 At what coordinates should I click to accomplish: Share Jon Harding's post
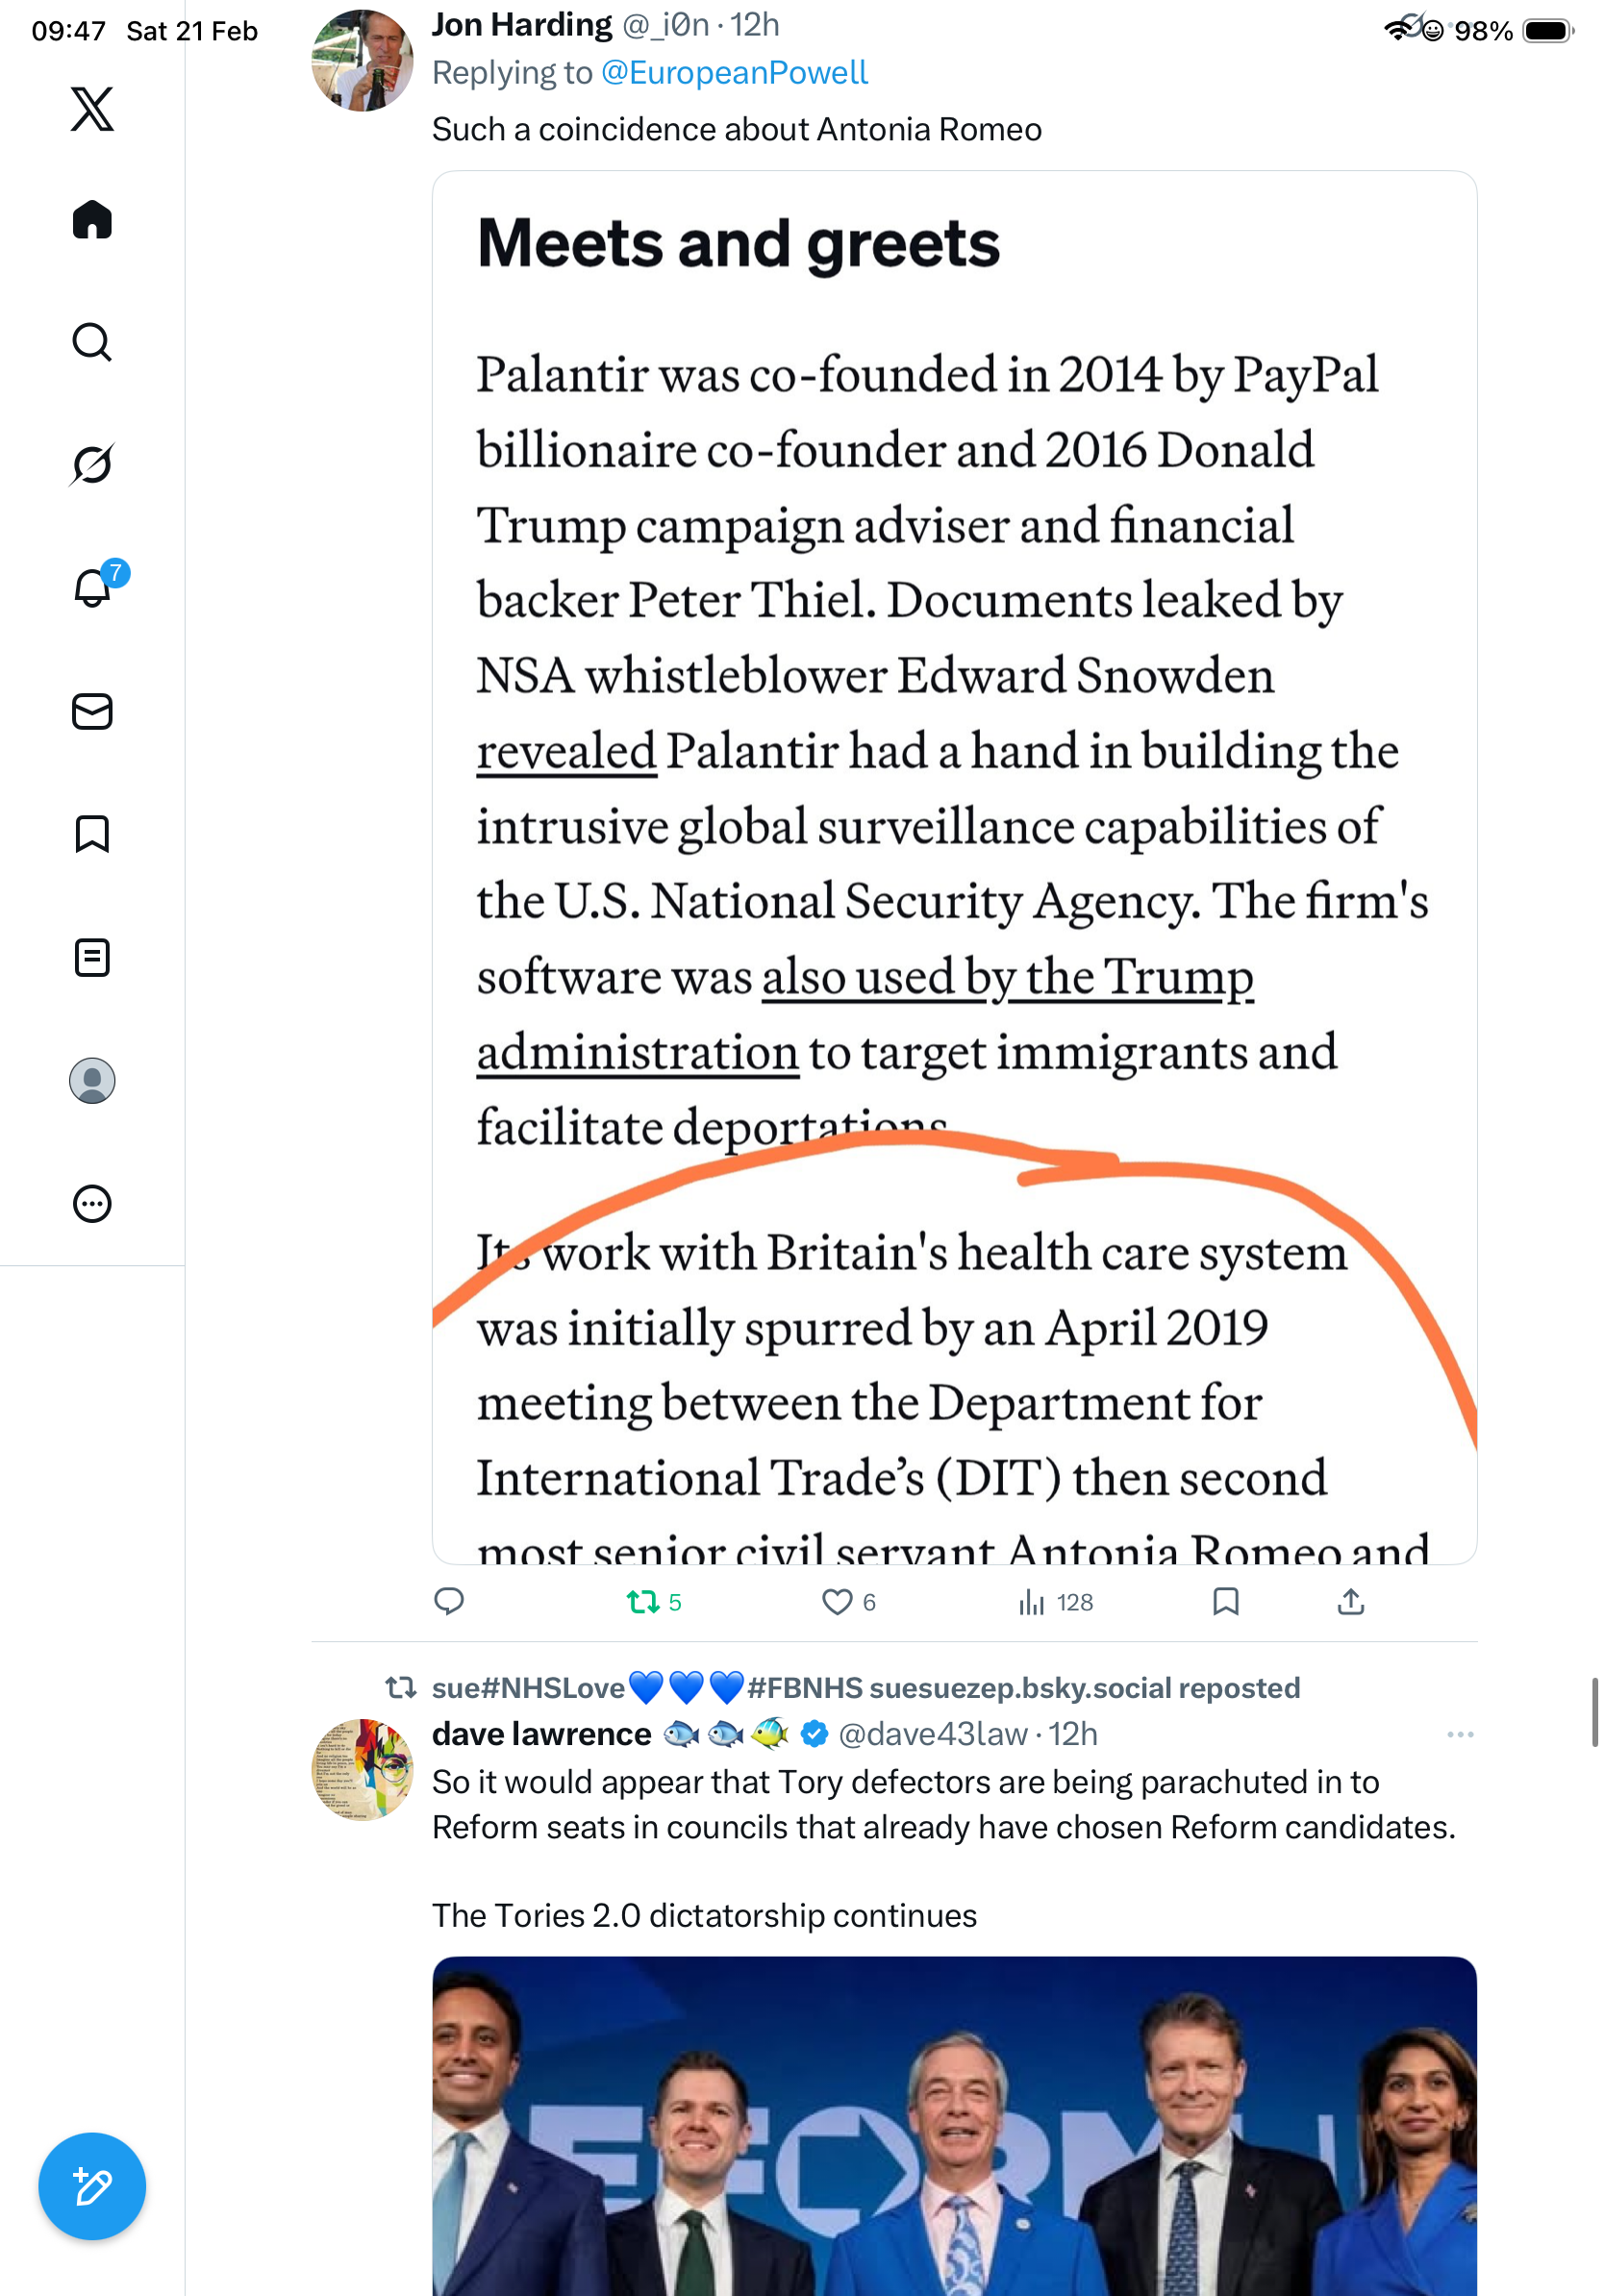1351,1602
